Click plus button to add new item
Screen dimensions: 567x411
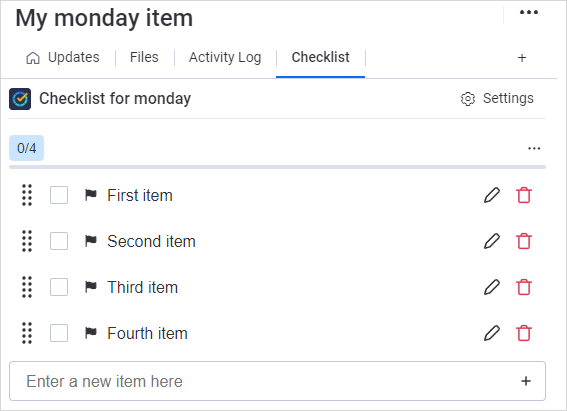click(526, 381)
